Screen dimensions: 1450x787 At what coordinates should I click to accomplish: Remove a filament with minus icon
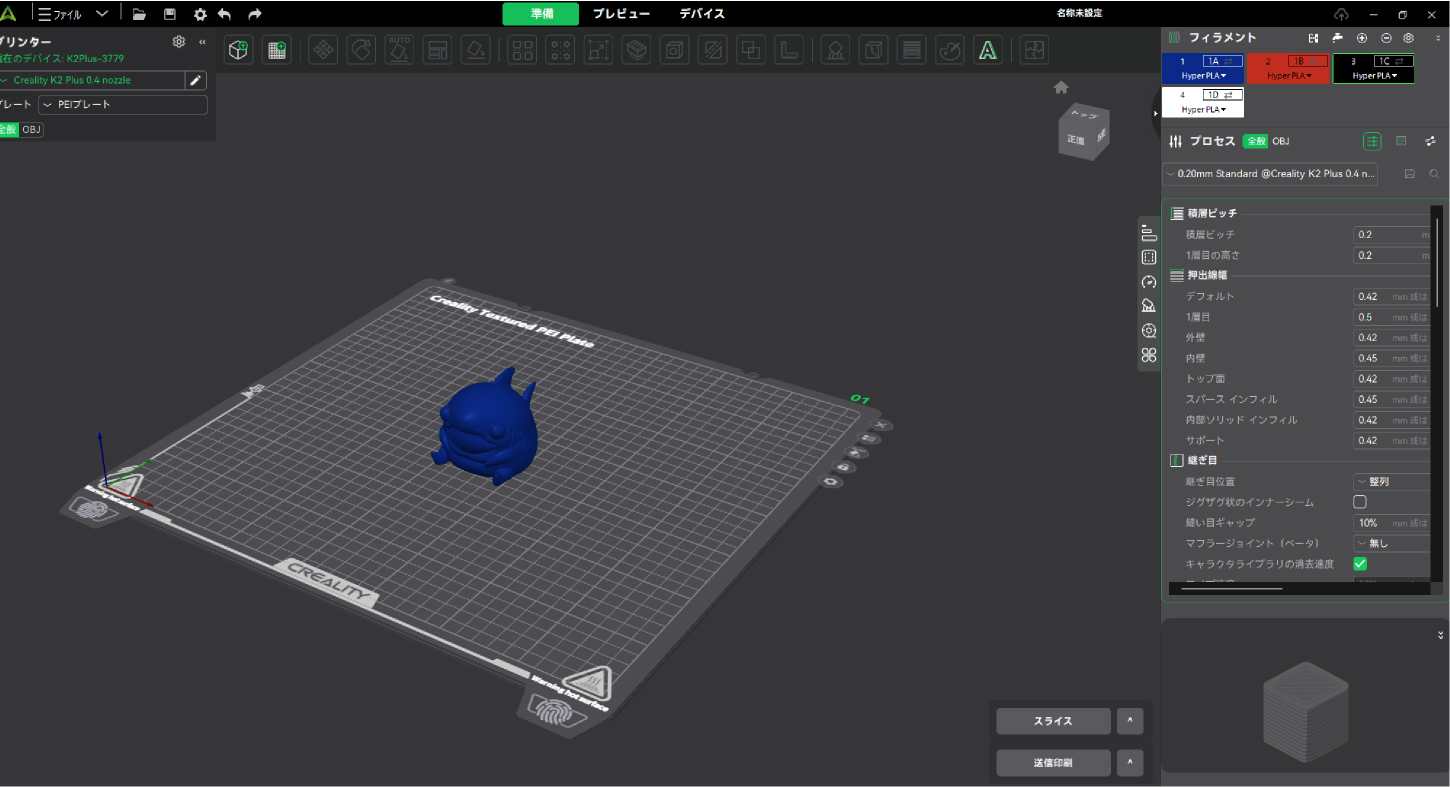pos(1386,38)
